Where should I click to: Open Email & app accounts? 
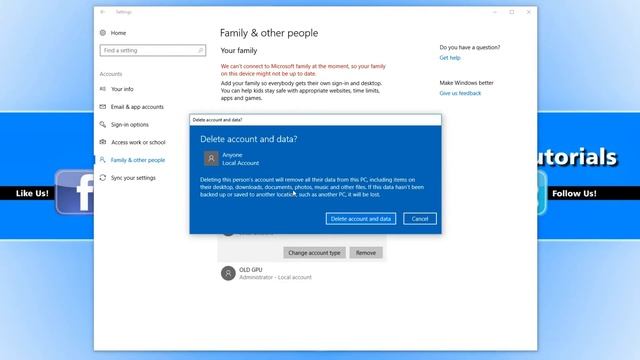[137, 107]
